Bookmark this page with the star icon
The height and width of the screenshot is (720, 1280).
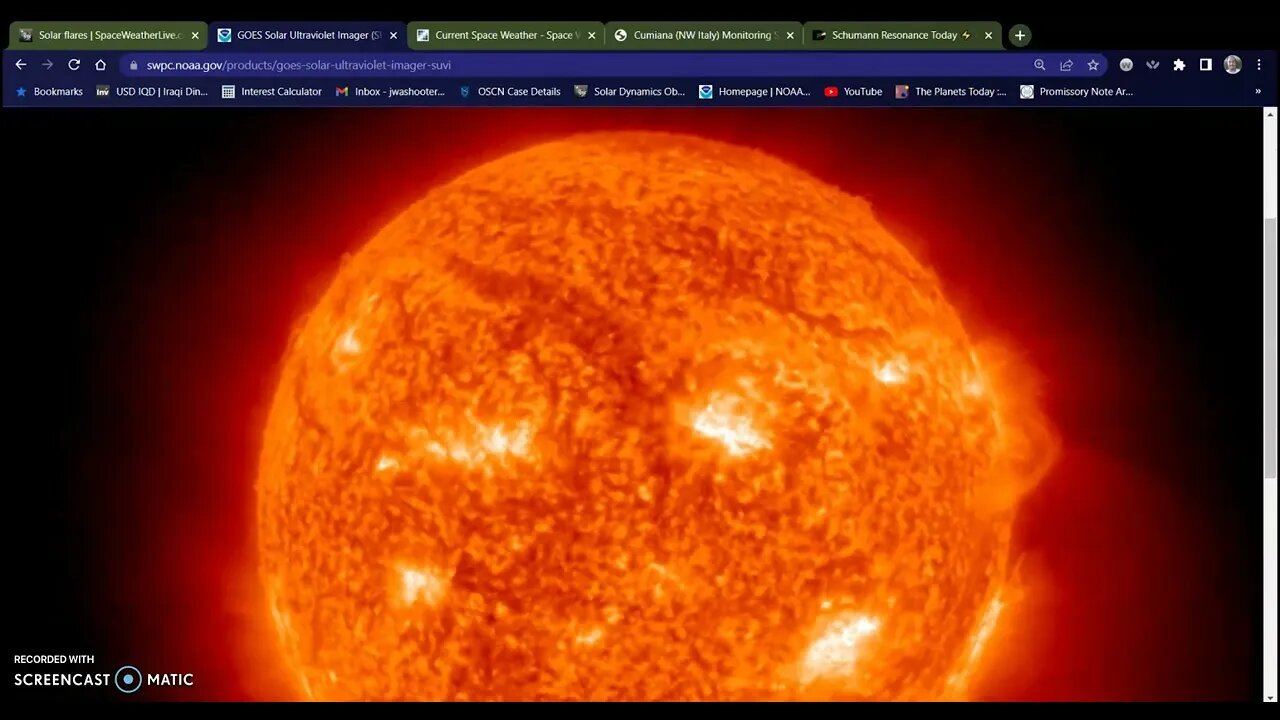1093,65
